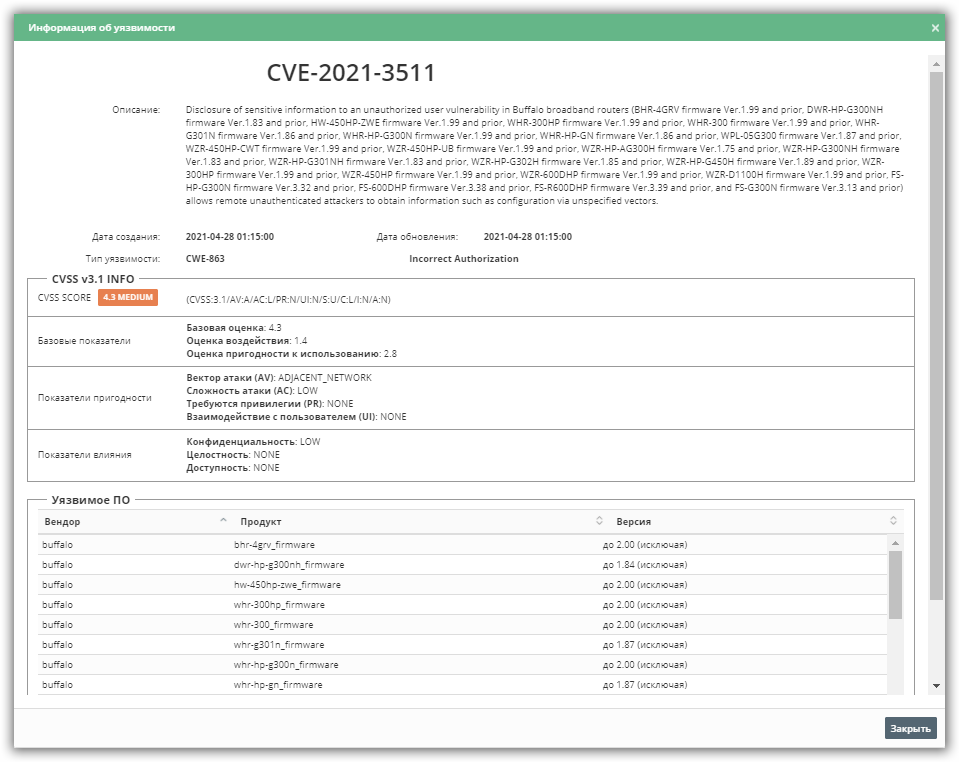
Task: Click the Базовая оценка 4.3 line
Action: (234, 328)
